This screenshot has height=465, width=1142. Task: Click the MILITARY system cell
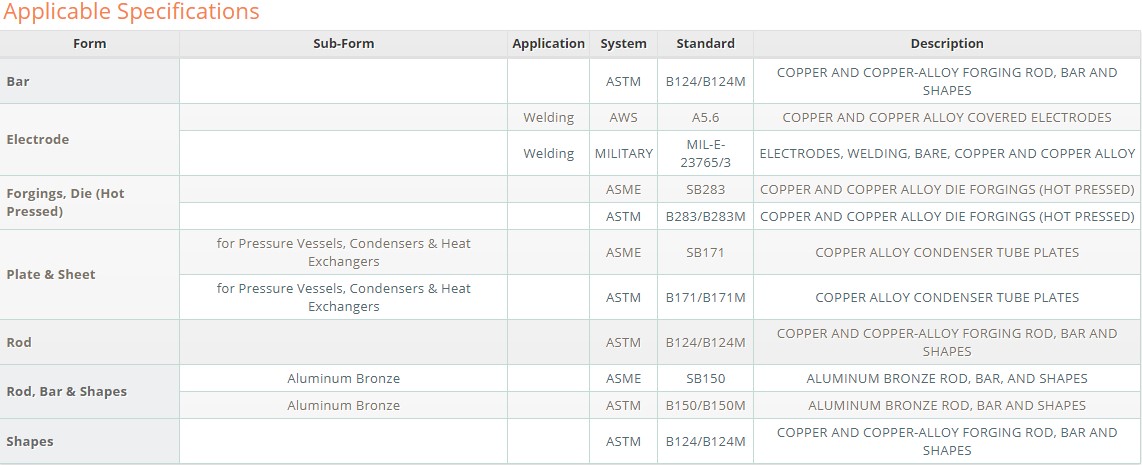coord(623,153)
